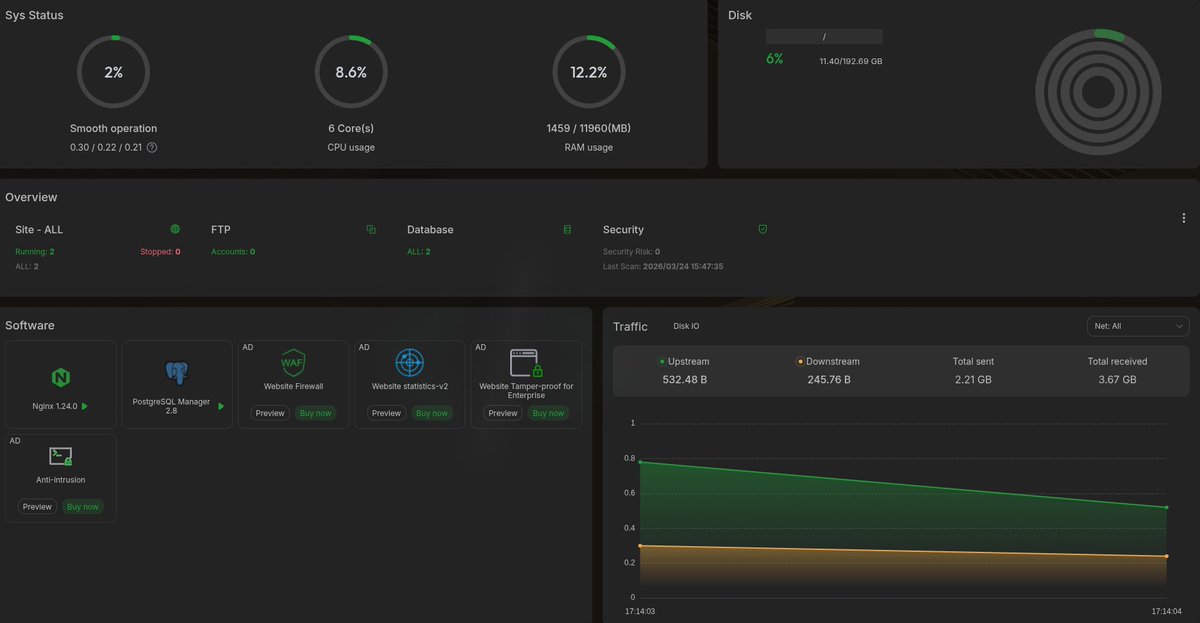Click the Nginx logo icon

point(61,377)
